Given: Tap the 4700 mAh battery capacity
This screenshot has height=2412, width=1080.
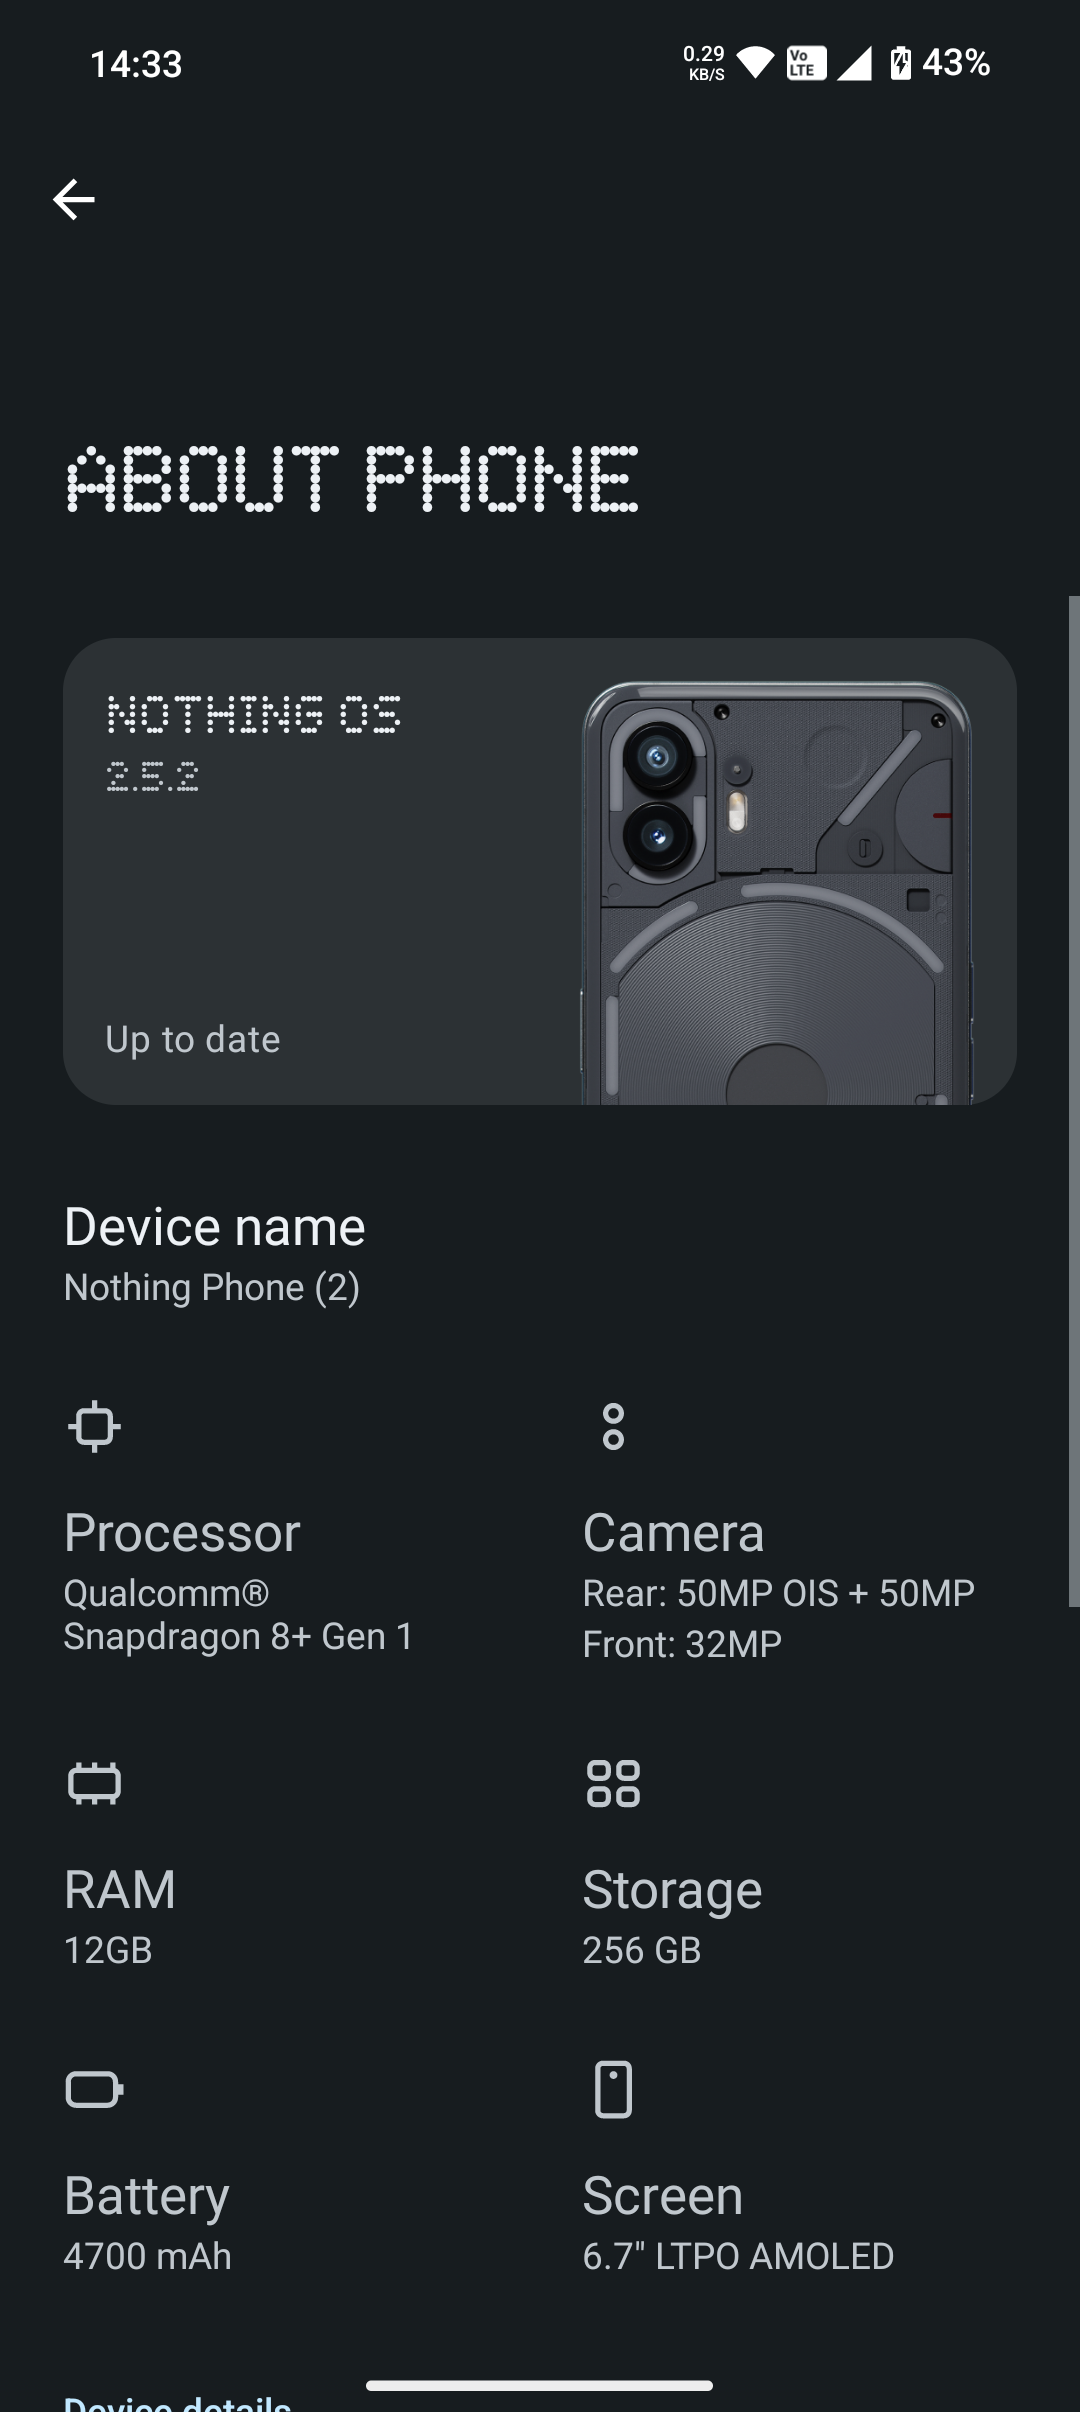Looking at the screenshot, I should 148,2256.
